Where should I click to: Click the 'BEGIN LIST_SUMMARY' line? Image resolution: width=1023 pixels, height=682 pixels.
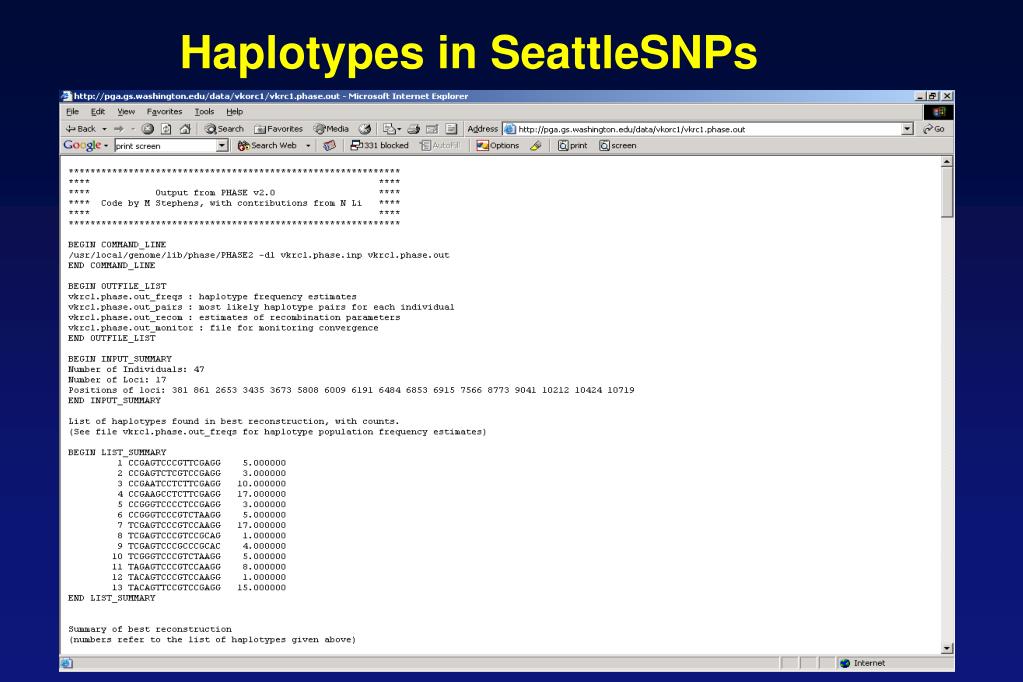(117, 452)
